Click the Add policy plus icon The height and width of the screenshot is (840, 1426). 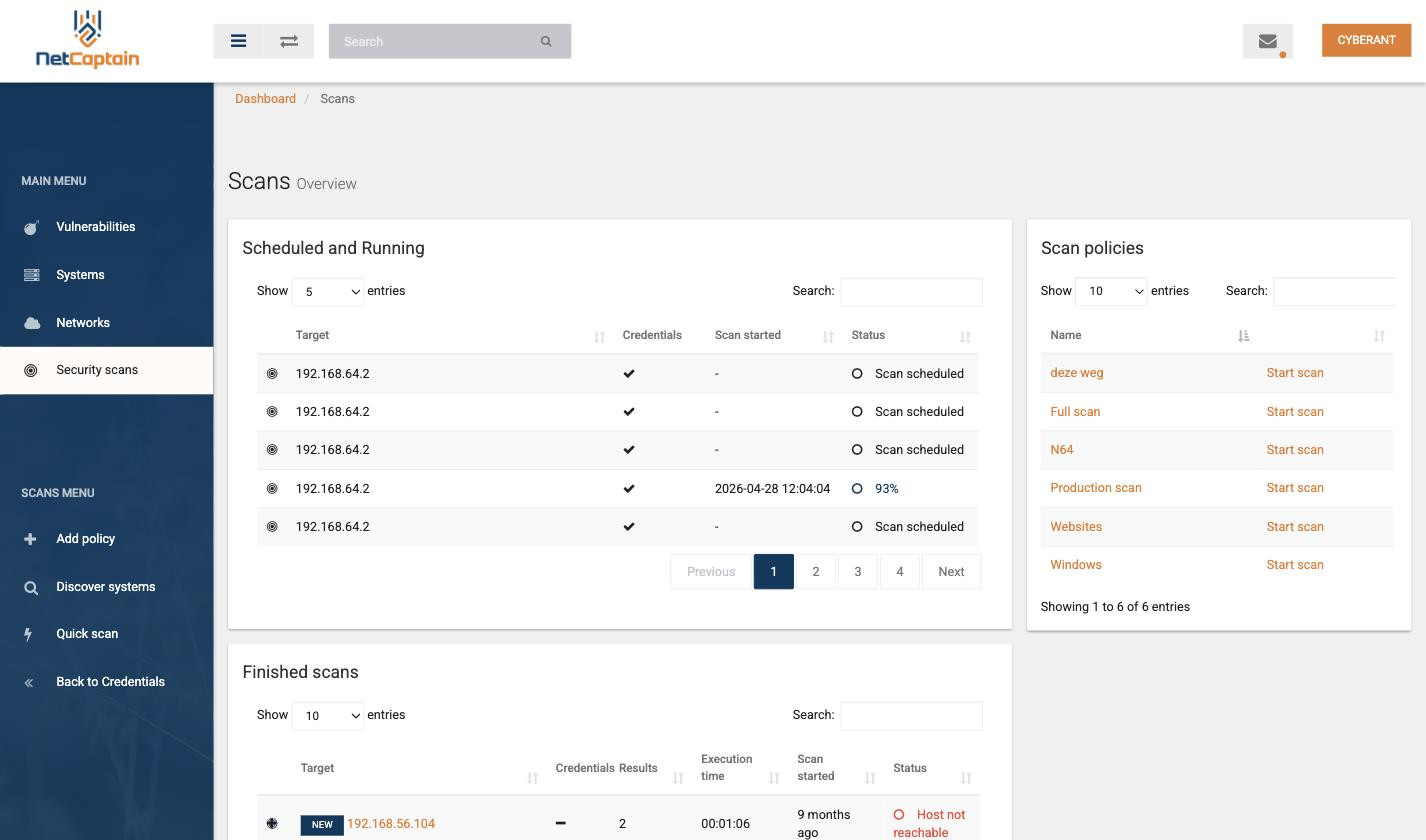pos(30,539)
